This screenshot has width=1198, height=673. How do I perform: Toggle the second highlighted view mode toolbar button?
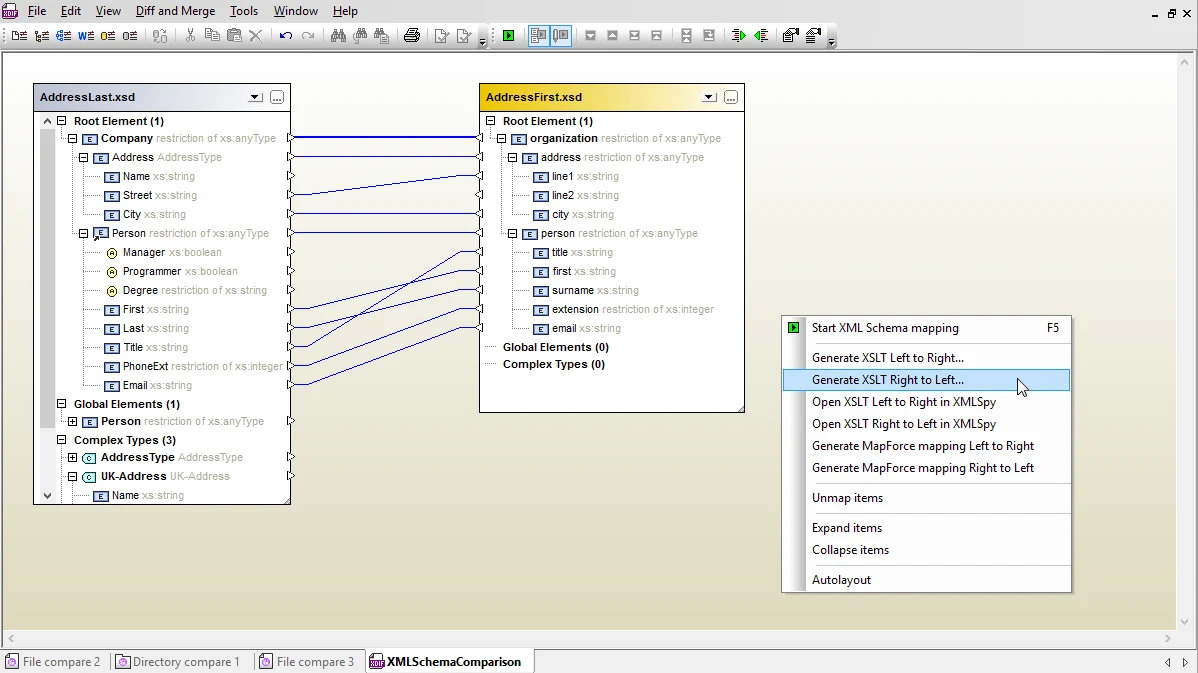tap(561, 35)
